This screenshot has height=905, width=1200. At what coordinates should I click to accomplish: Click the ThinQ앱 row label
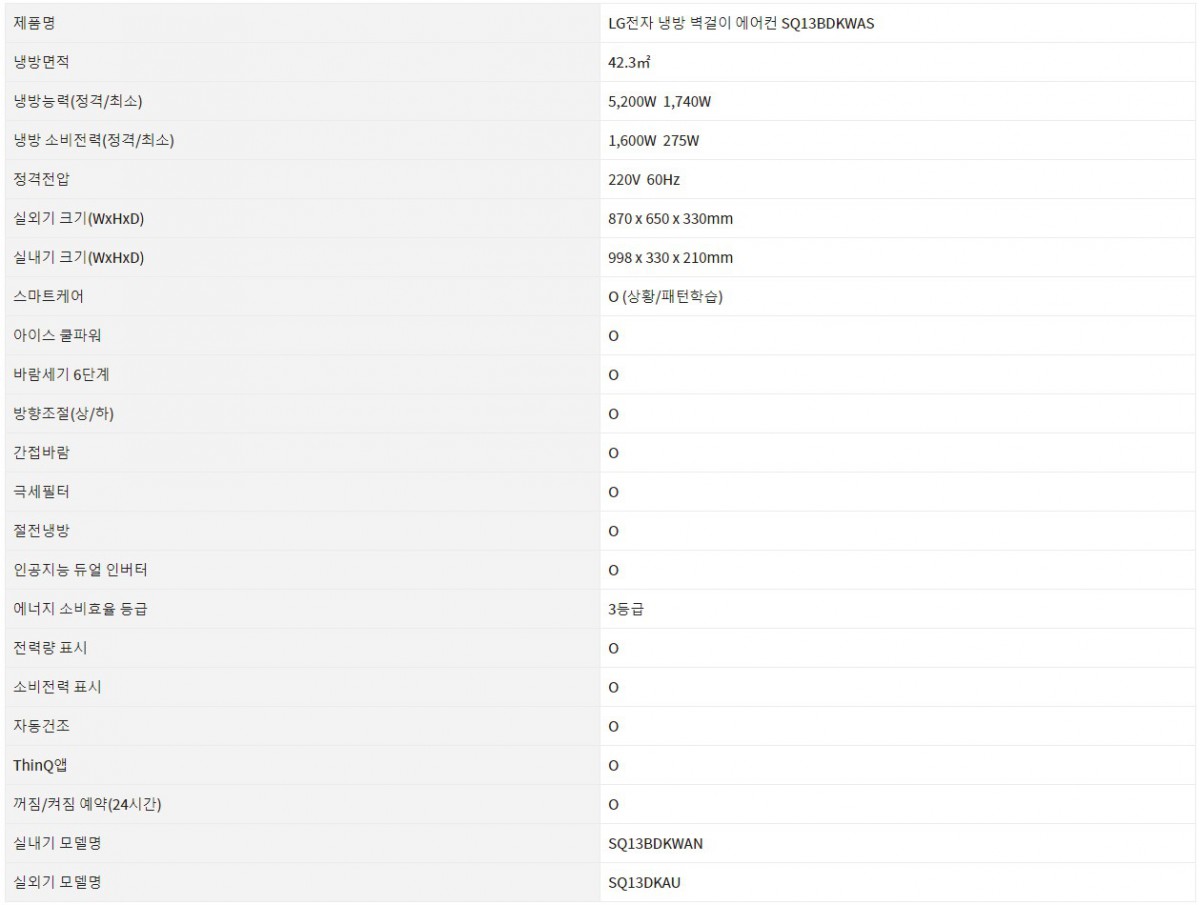42,765
